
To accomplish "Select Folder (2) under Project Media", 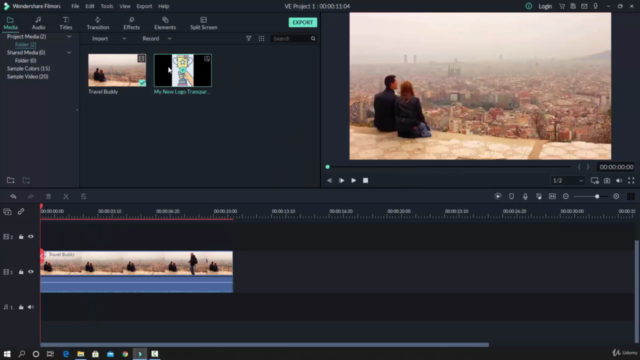I will [25, 44].
